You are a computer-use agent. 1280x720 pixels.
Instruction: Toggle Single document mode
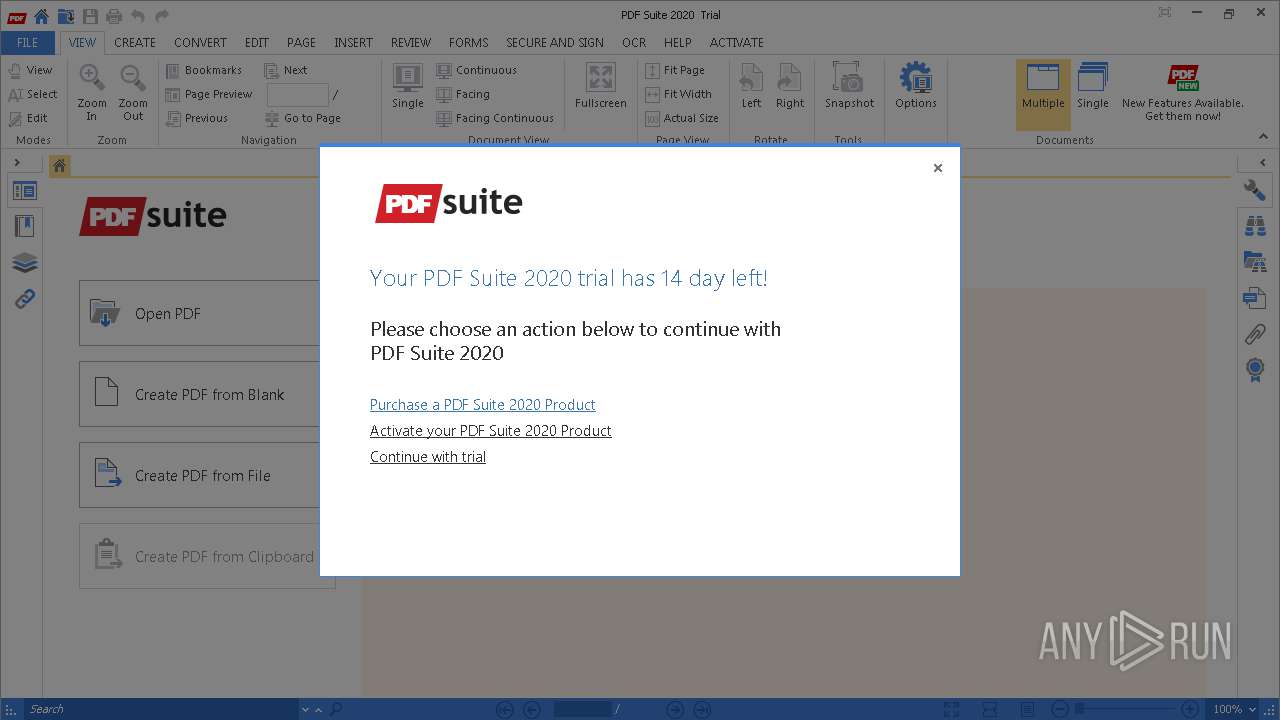[1093, 87]
